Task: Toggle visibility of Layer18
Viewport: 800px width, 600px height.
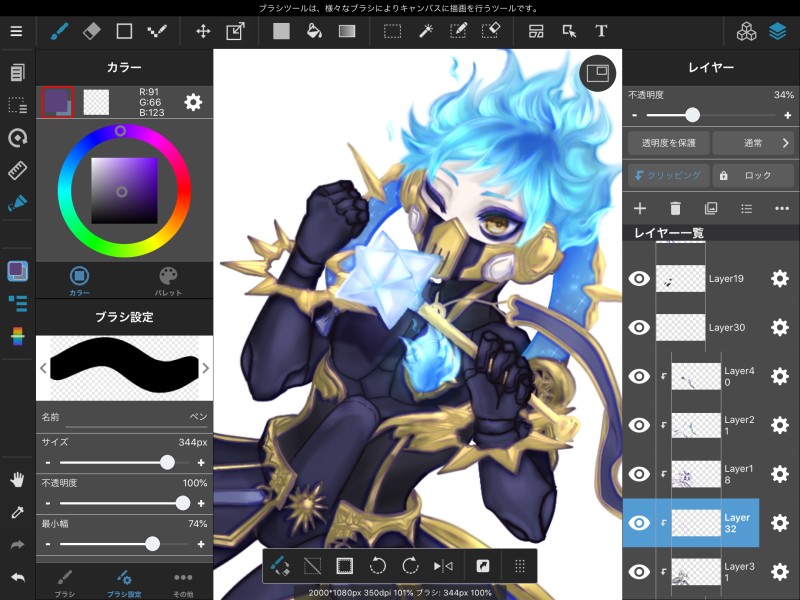Action: pyautogui.click(x=639, y=474)
